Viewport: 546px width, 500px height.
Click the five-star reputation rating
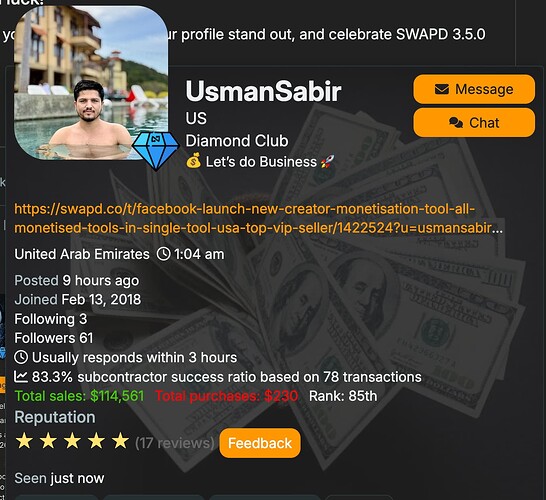pyautogui.click(x=72, y=441)
